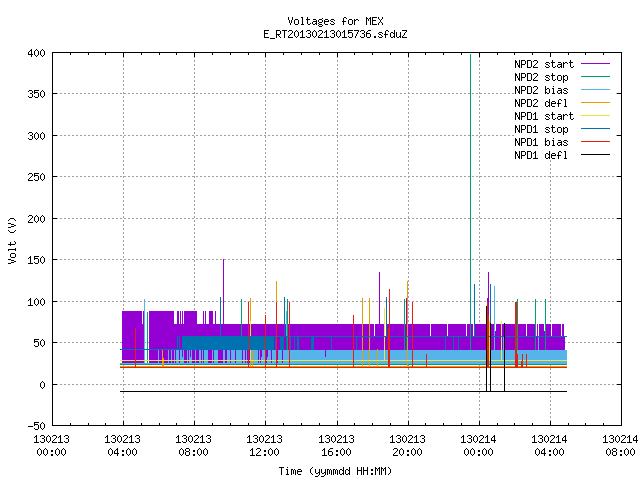Click the "Volt (V)" y-axis title
Image resolution: width=640 pixels, height=480 pixels.
12,240
